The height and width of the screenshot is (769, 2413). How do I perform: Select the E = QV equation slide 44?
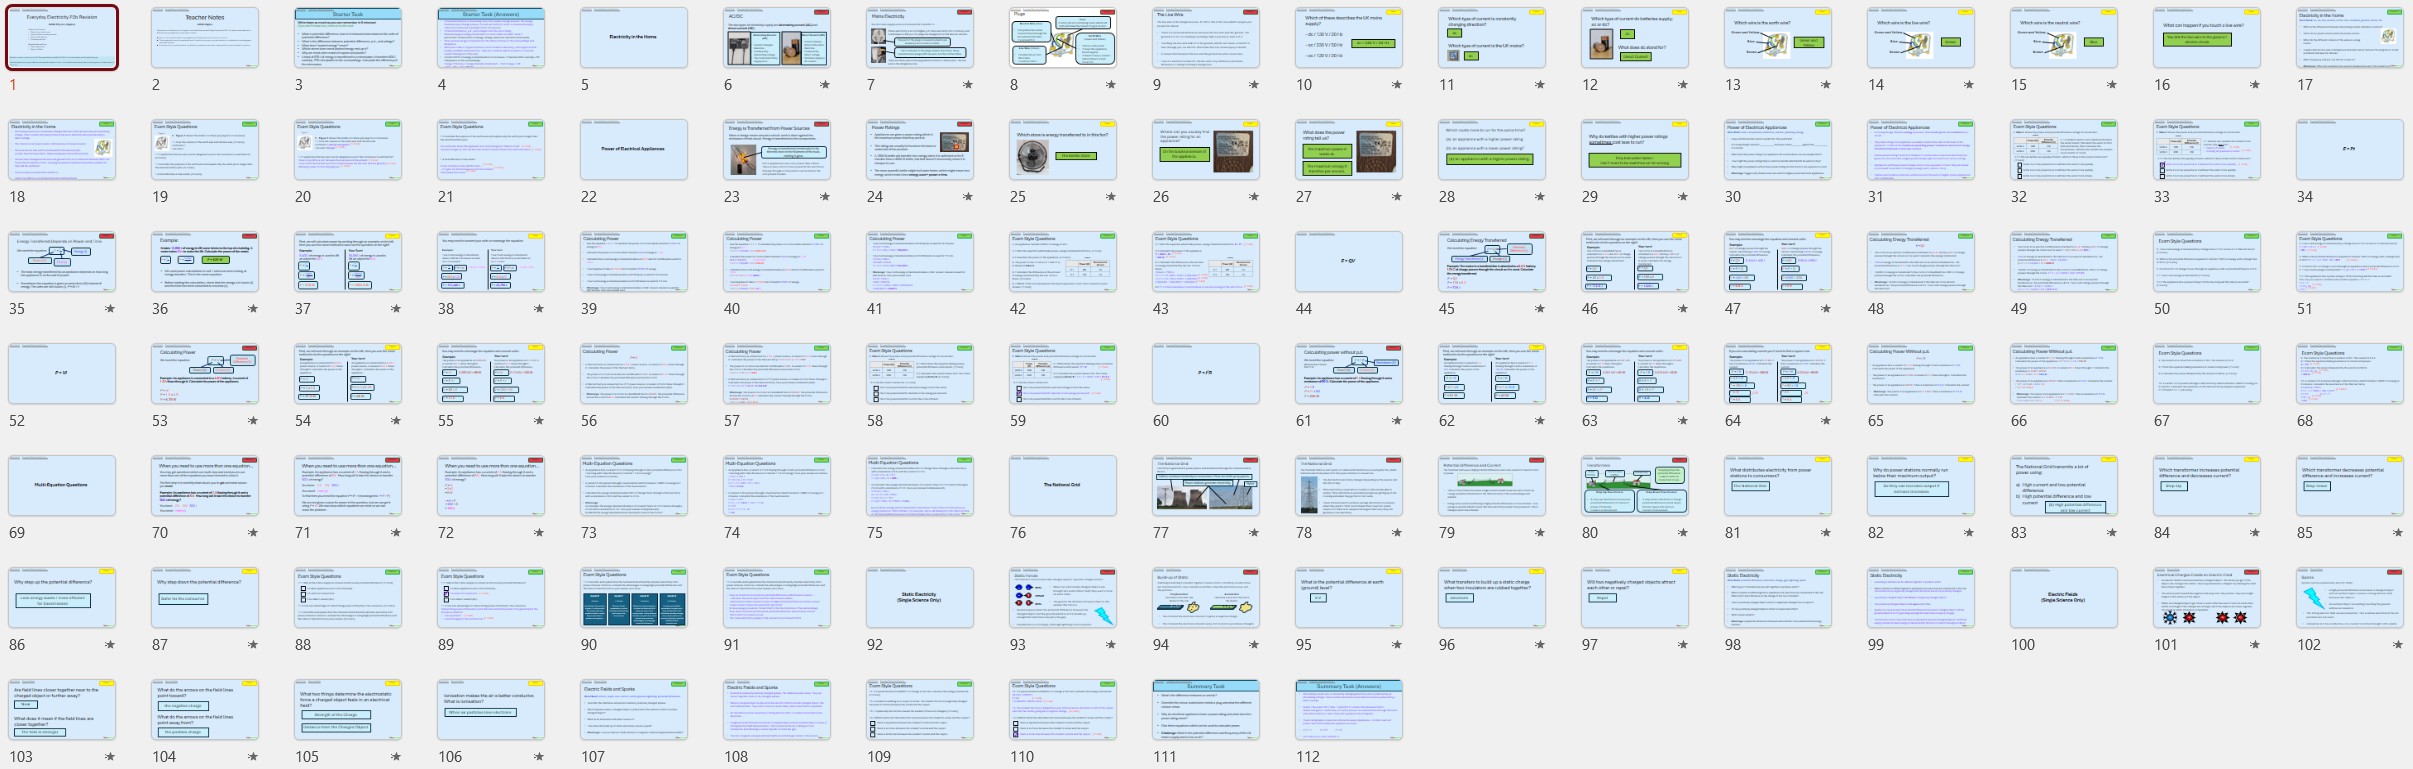click(x=1348, y=262)
